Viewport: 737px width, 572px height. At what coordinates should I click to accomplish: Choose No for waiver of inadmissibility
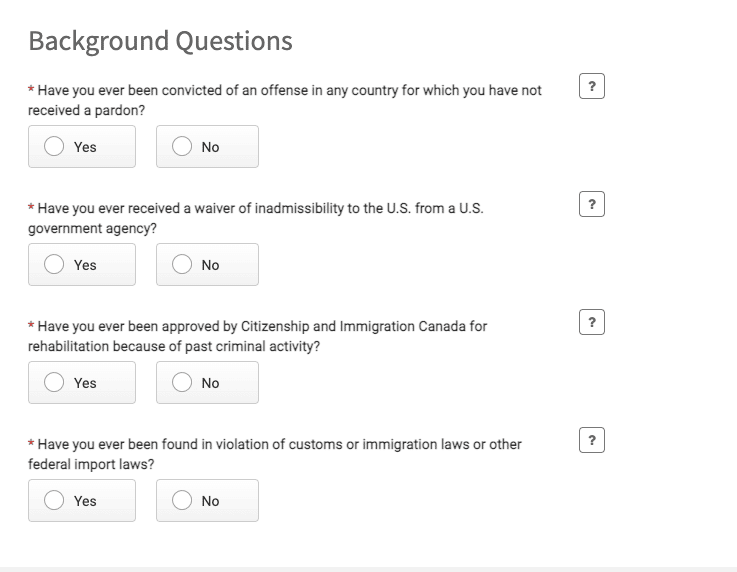(x=207, y=265)
